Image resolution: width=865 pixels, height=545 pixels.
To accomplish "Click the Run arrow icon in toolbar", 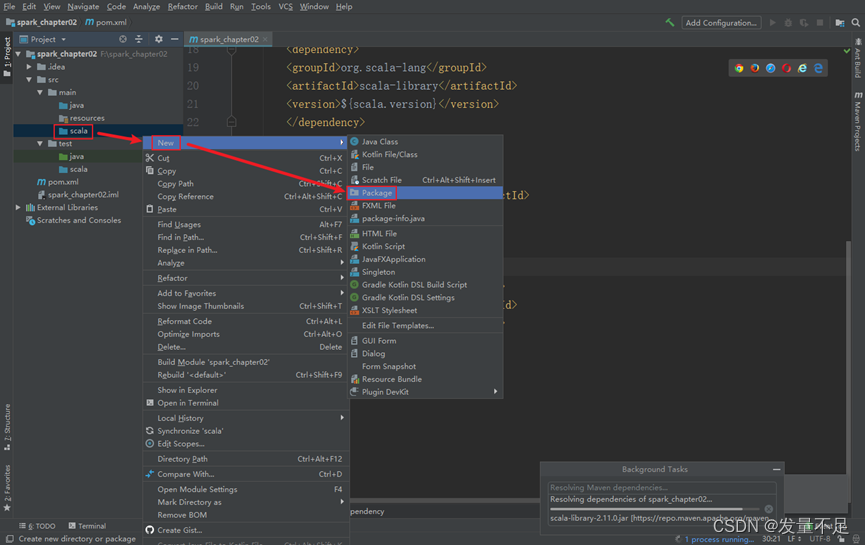I will pyautogui.click(x=772, y=23).
